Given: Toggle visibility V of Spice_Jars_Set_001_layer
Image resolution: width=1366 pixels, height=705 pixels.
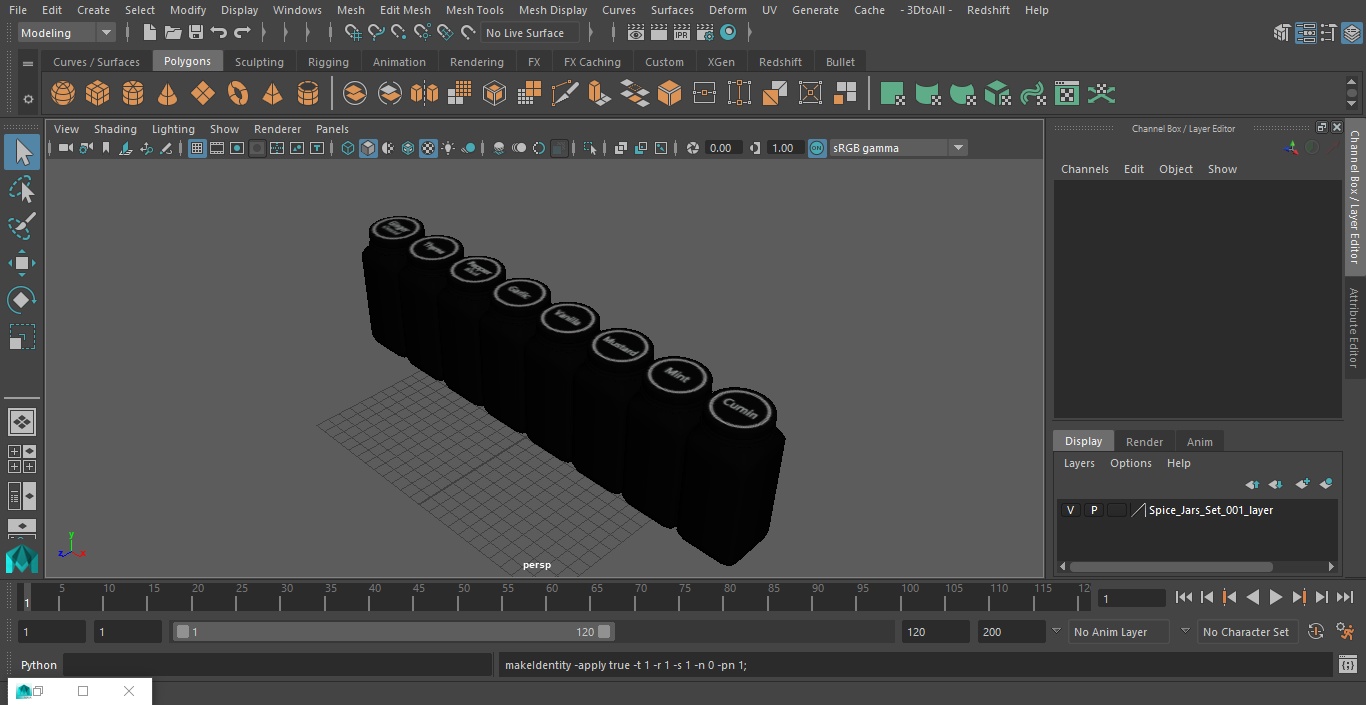Looking at the screenshot, I should click(x=1070, y=510).
